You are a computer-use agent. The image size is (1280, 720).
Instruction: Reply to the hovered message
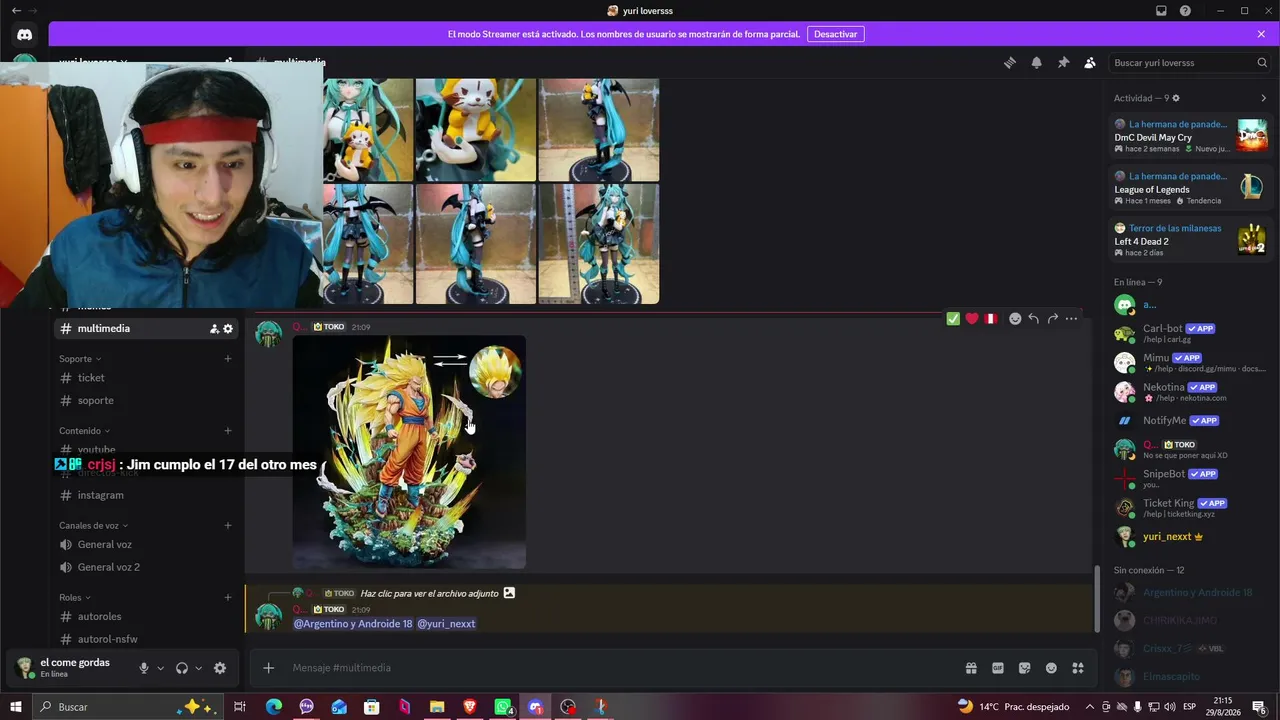1034,319
